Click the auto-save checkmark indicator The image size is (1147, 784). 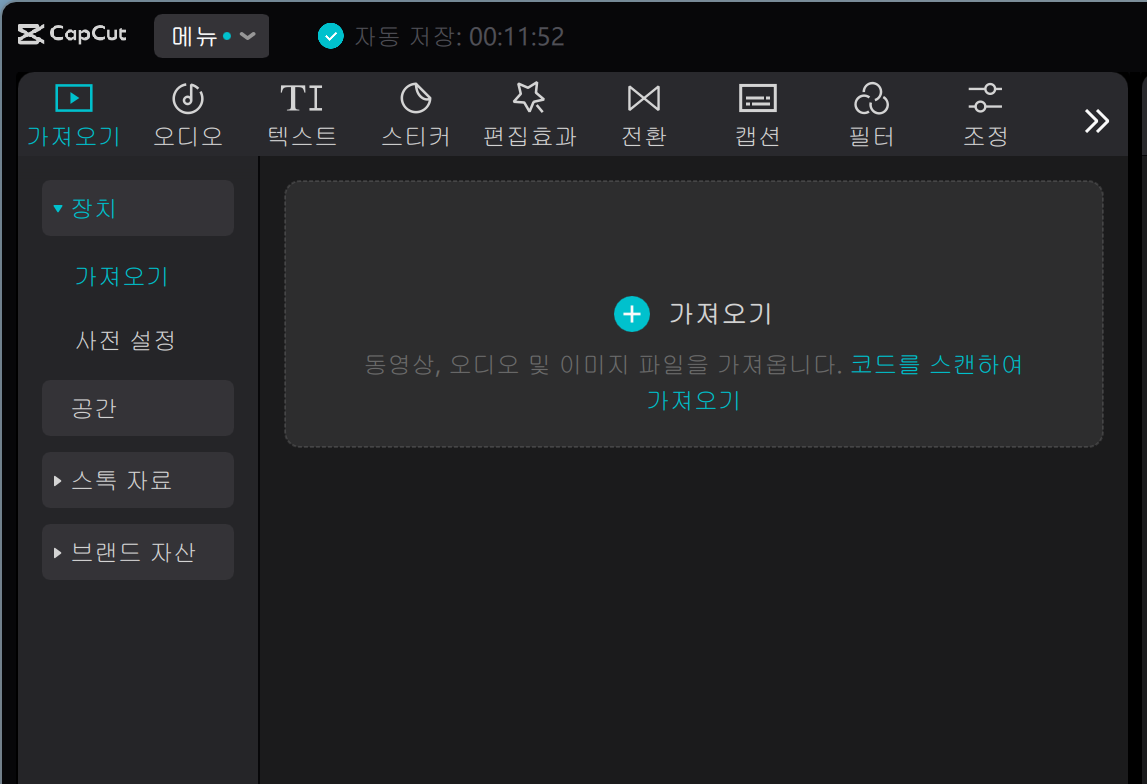330,36
